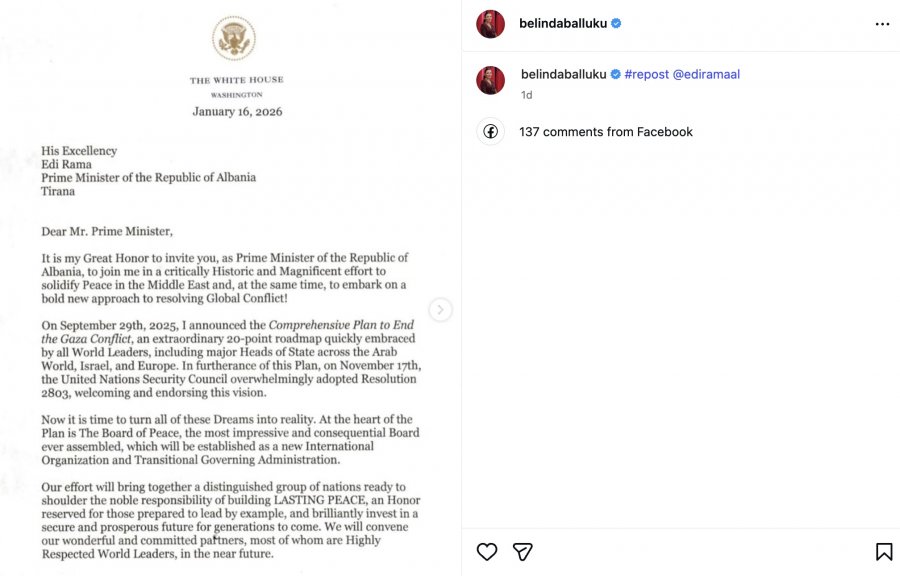The height and width of the screenshot is (576, 900).
Task: Open the three-dot more options menu
Action: coord(882,24)
